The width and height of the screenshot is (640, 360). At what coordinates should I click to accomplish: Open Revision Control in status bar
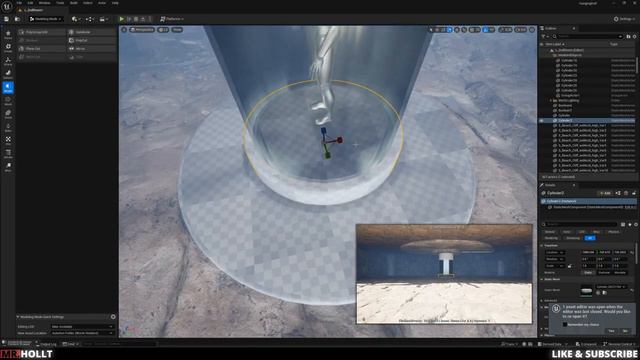coord(620,344)
